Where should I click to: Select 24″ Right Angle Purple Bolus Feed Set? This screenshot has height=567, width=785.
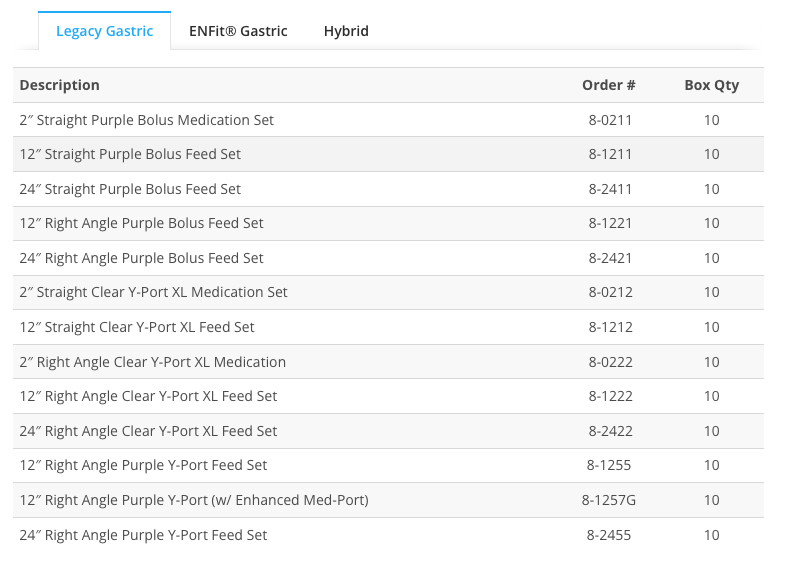[x=141, y=258]
